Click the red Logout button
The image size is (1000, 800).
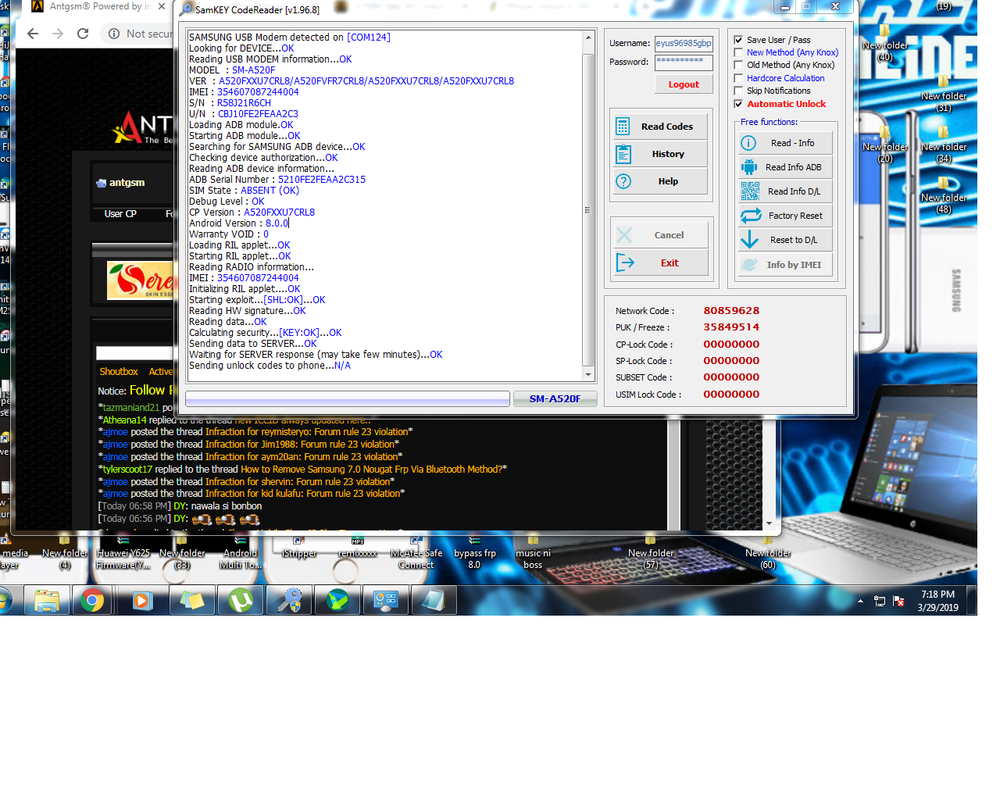[684, 84]
